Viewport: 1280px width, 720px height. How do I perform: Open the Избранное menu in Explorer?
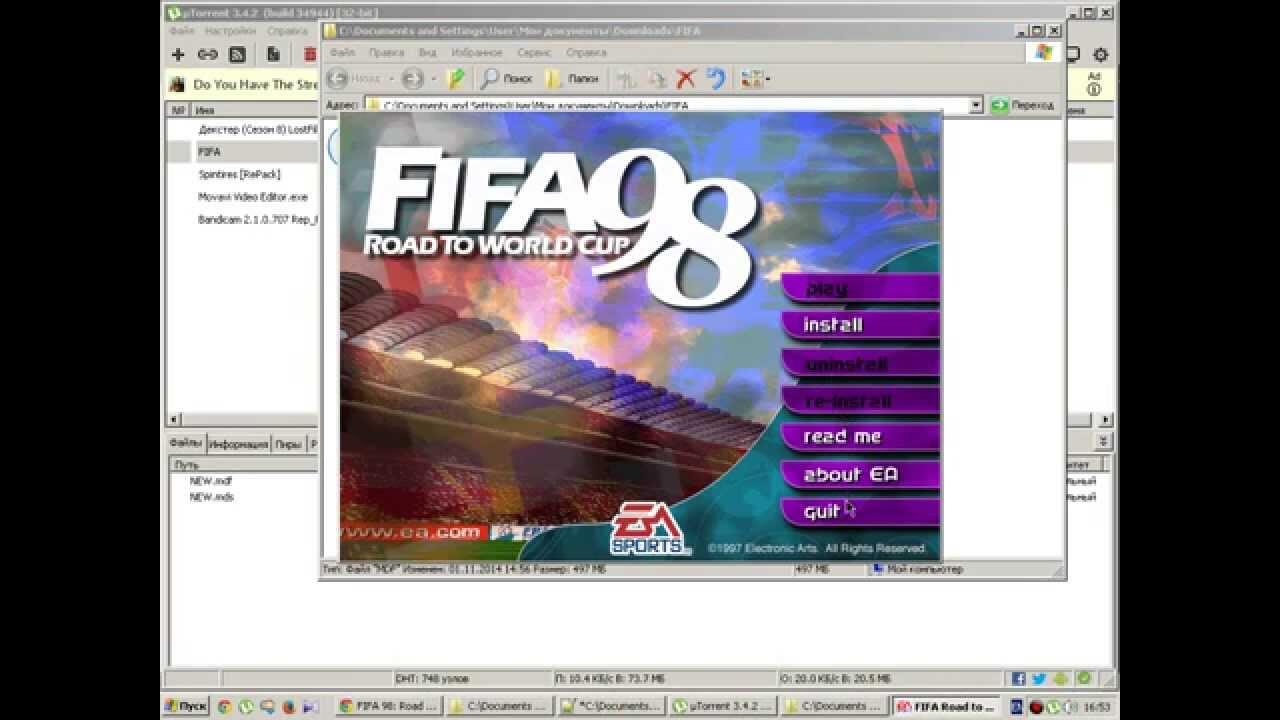(x=477, y=52)
